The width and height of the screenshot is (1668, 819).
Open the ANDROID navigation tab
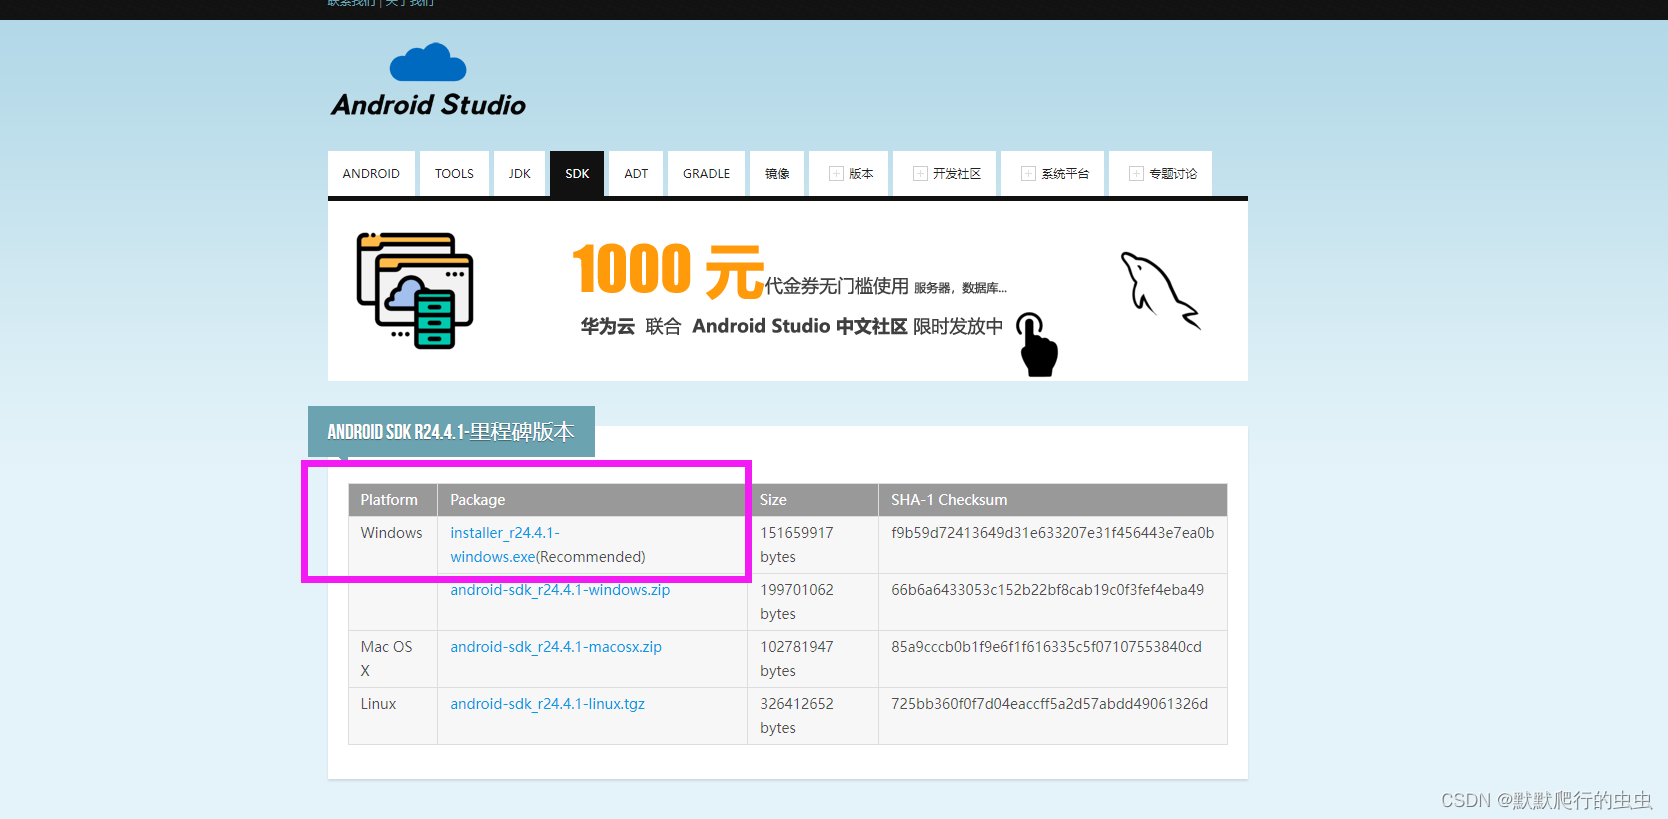click(x=371, y=174)
